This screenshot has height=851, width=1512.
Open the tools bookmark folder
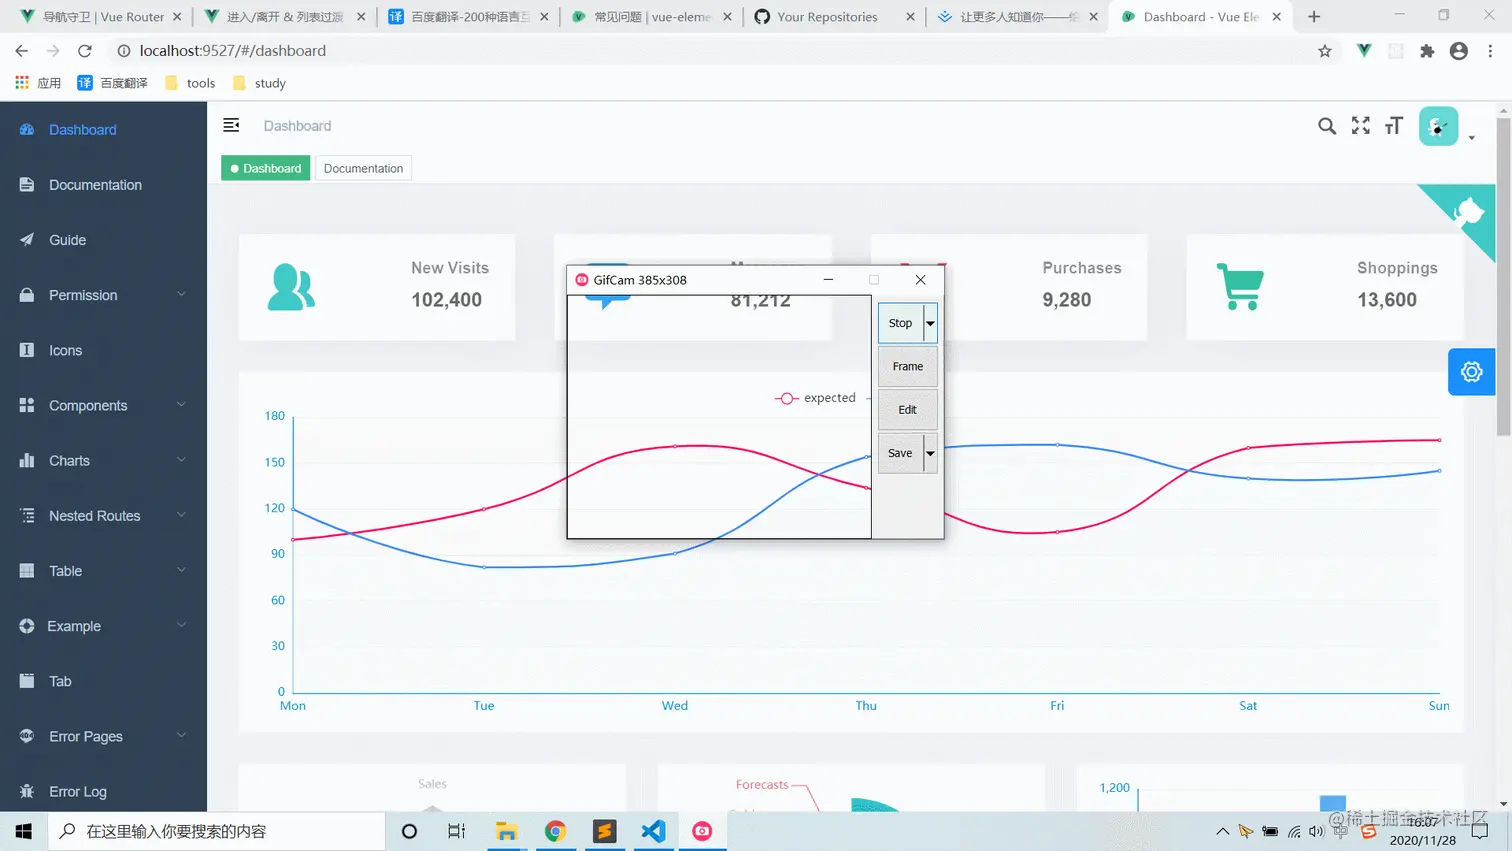pyautogui.click(x=190, y=83)
